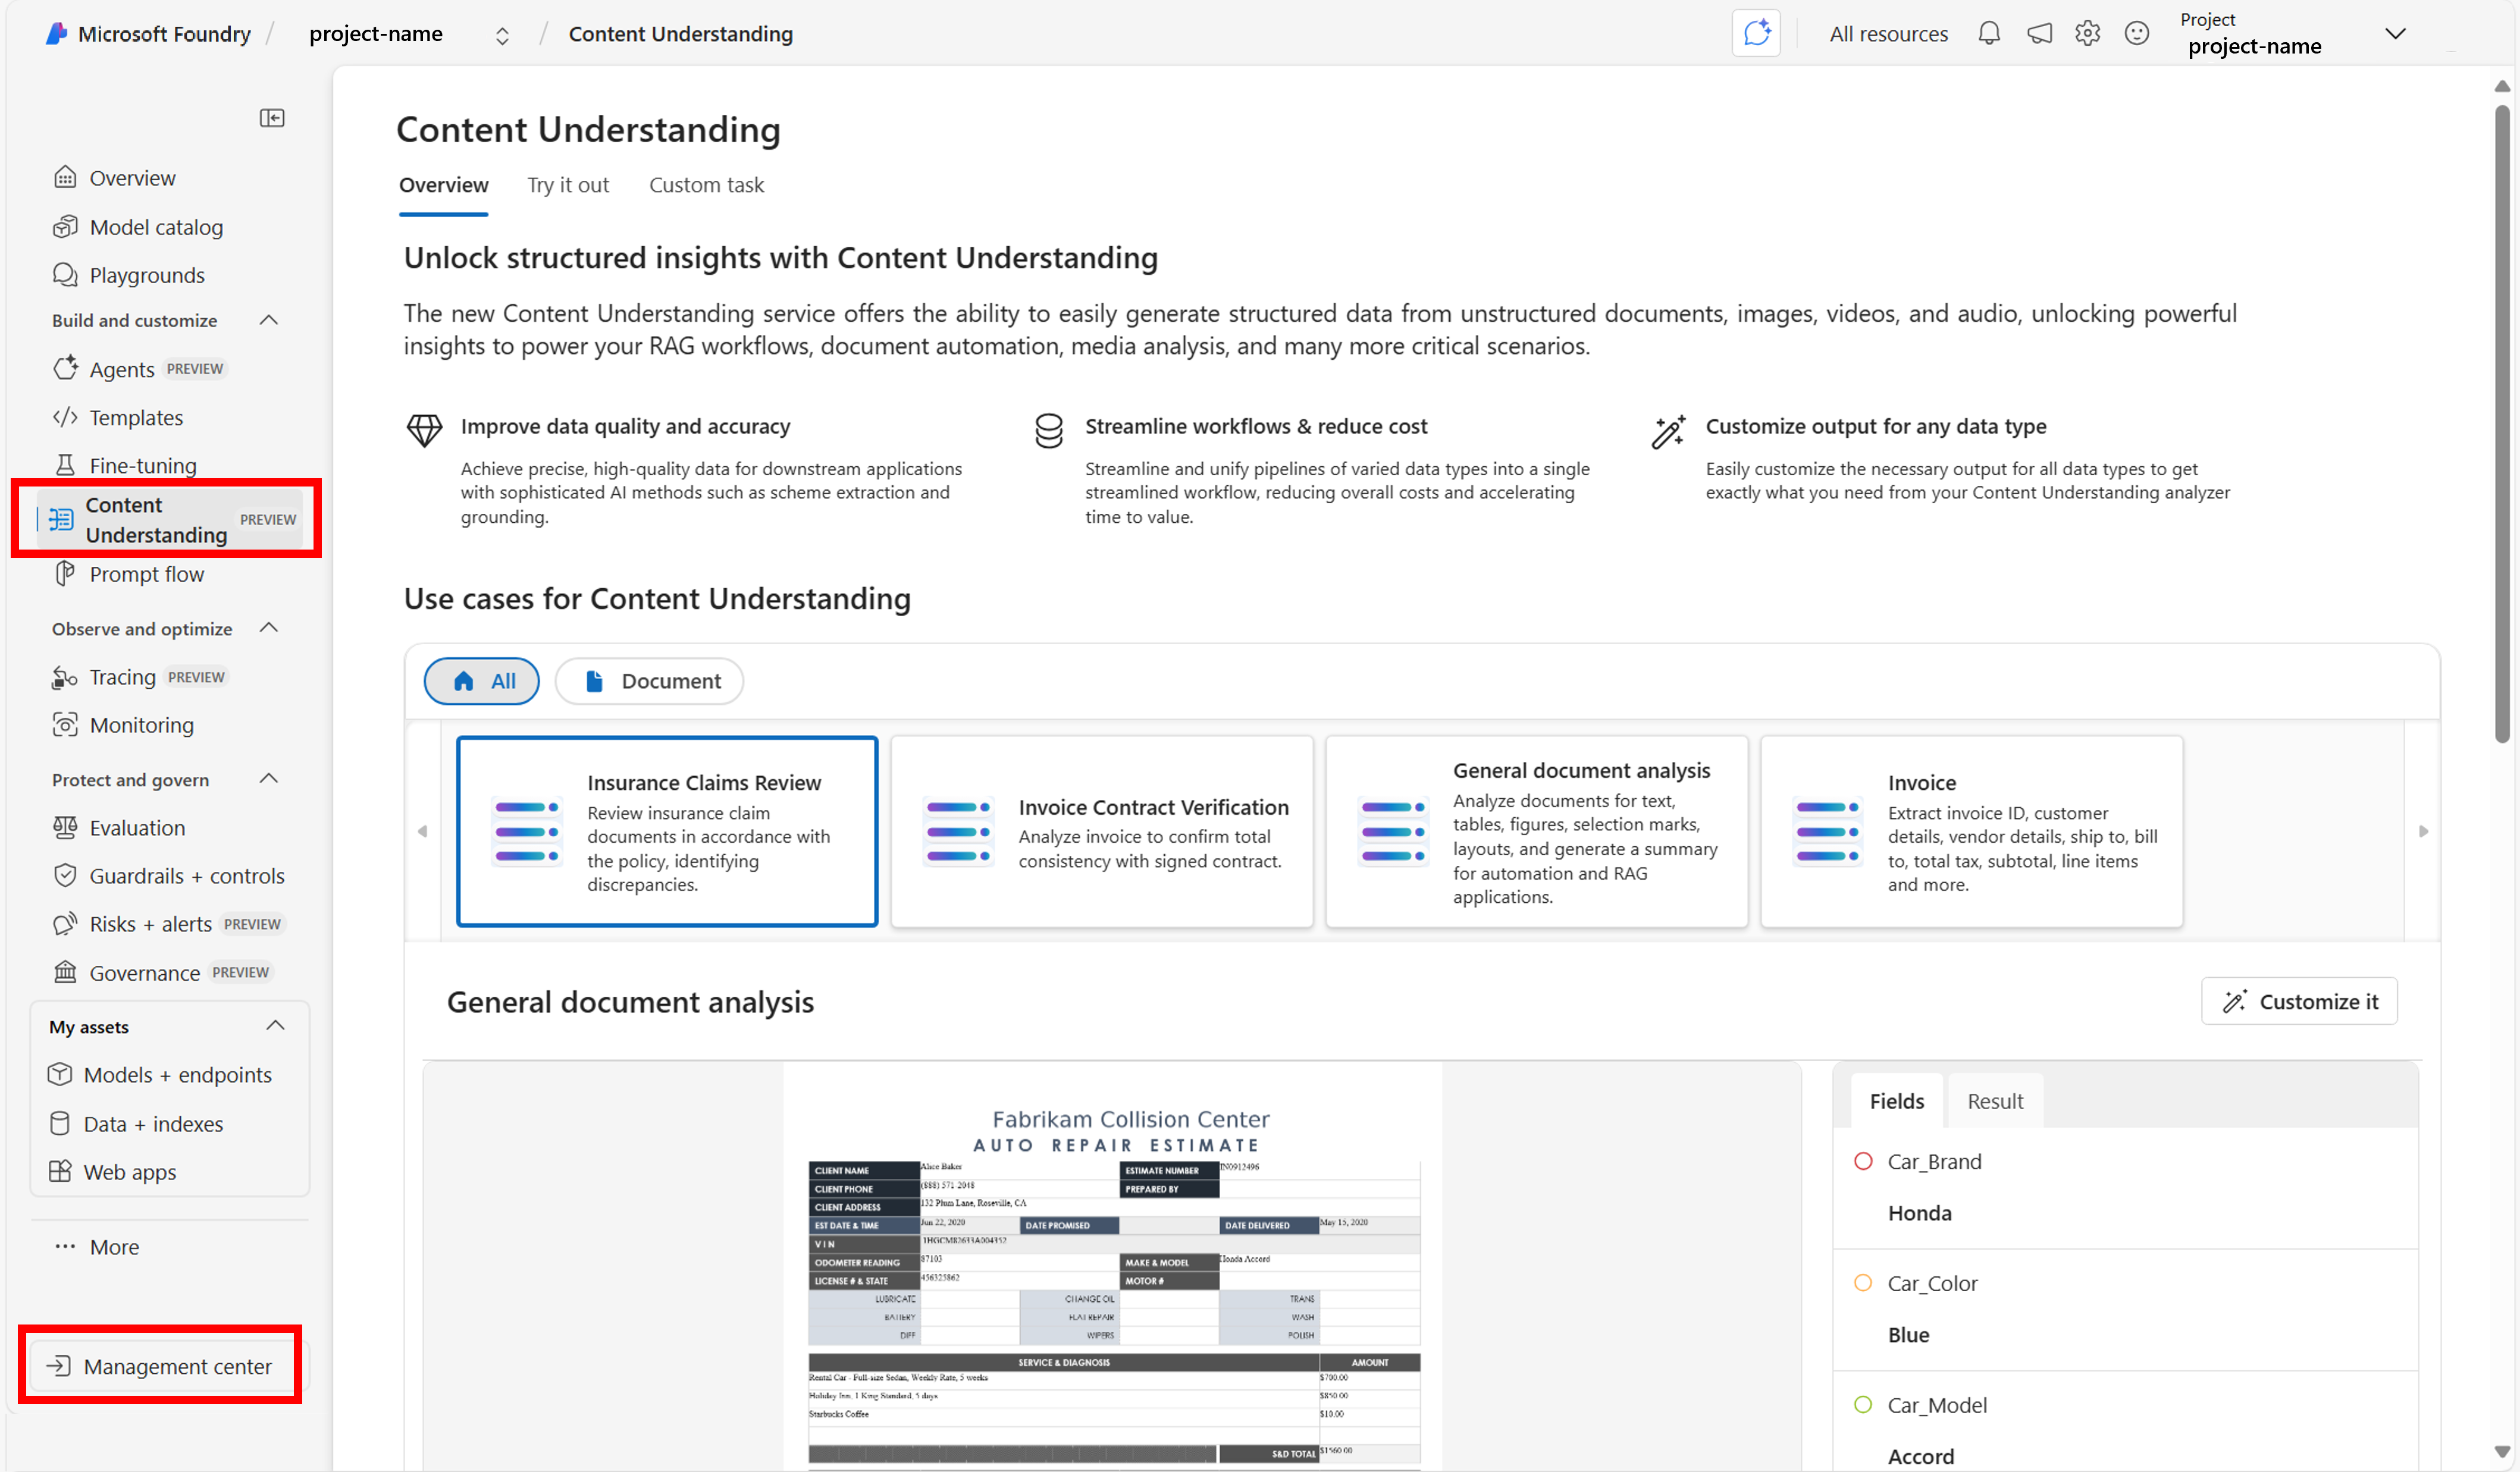2520x1472 pixels.
Task: Open Prompt flow
Action: [129, 574]
